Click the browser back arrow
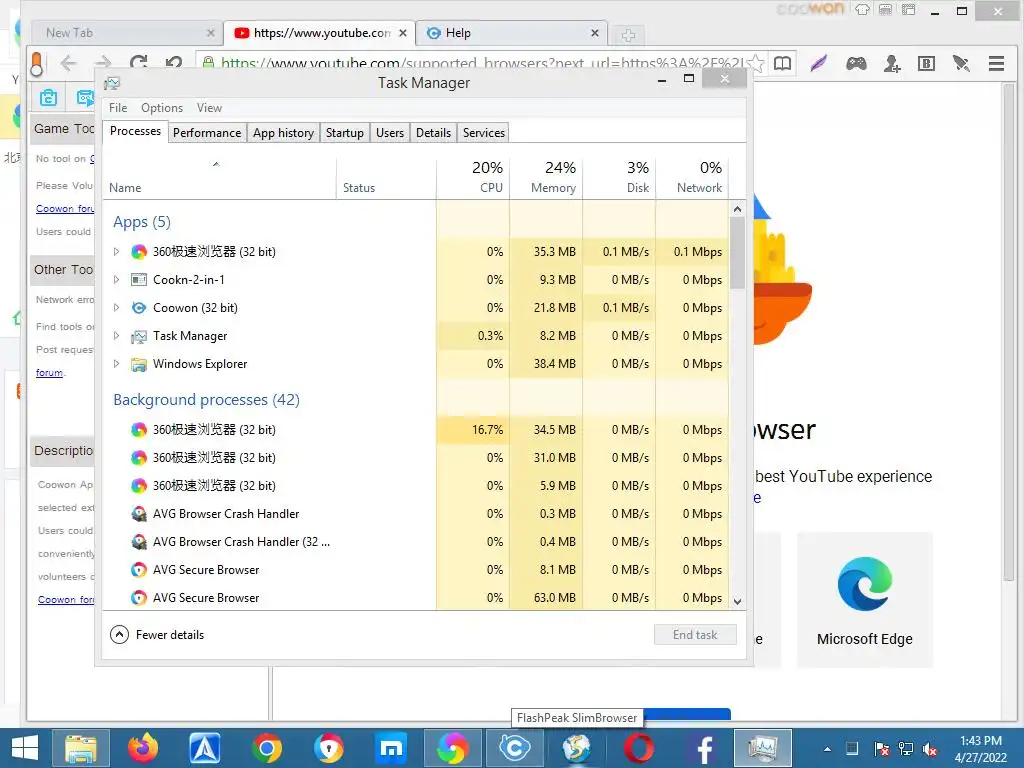 point(69,63)
